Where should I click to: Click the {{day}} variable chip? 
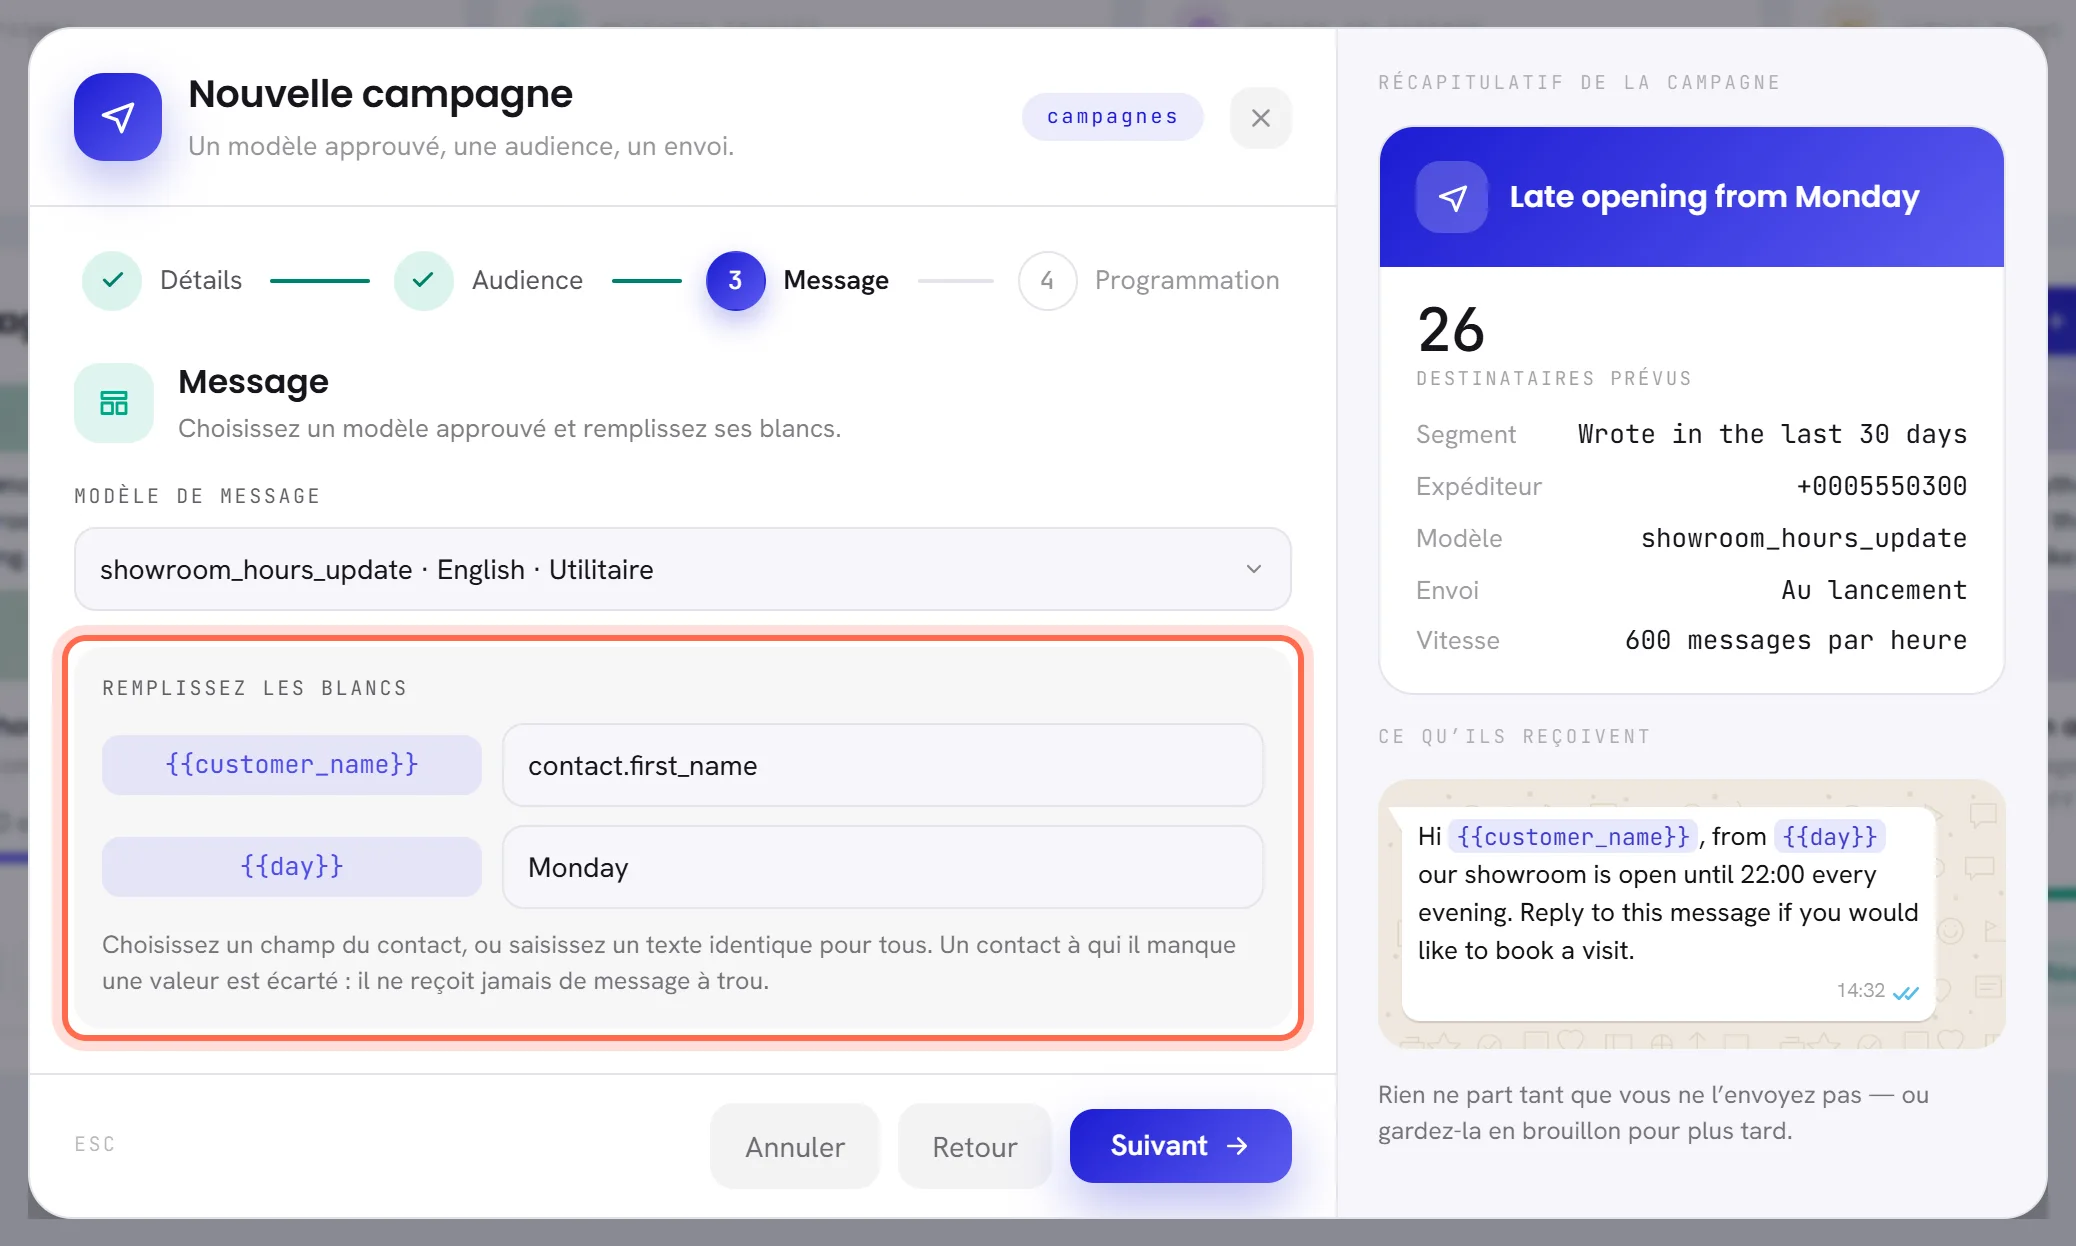[x=292, y=867]
